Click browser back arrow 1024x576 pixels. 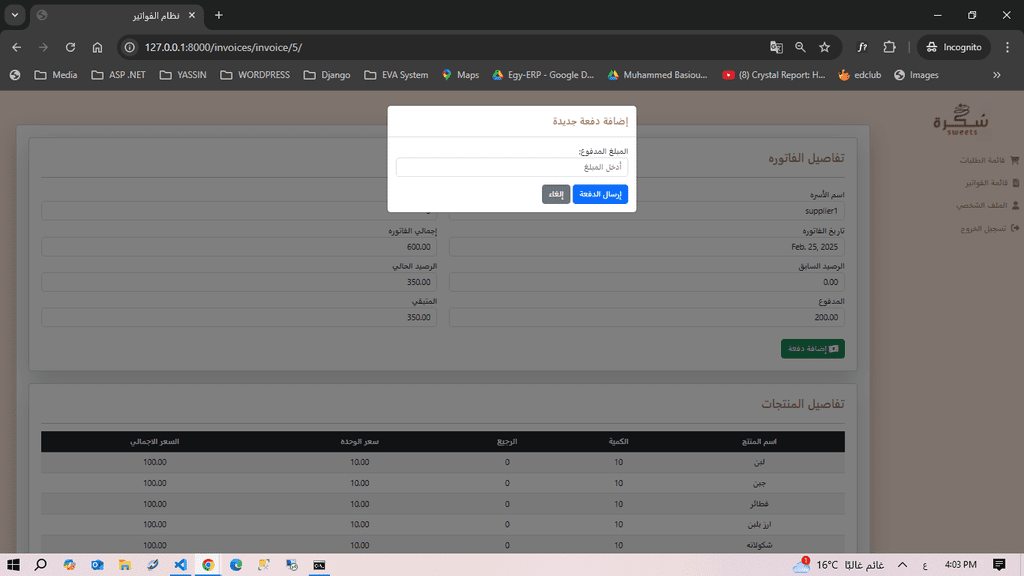click(16, 47)
